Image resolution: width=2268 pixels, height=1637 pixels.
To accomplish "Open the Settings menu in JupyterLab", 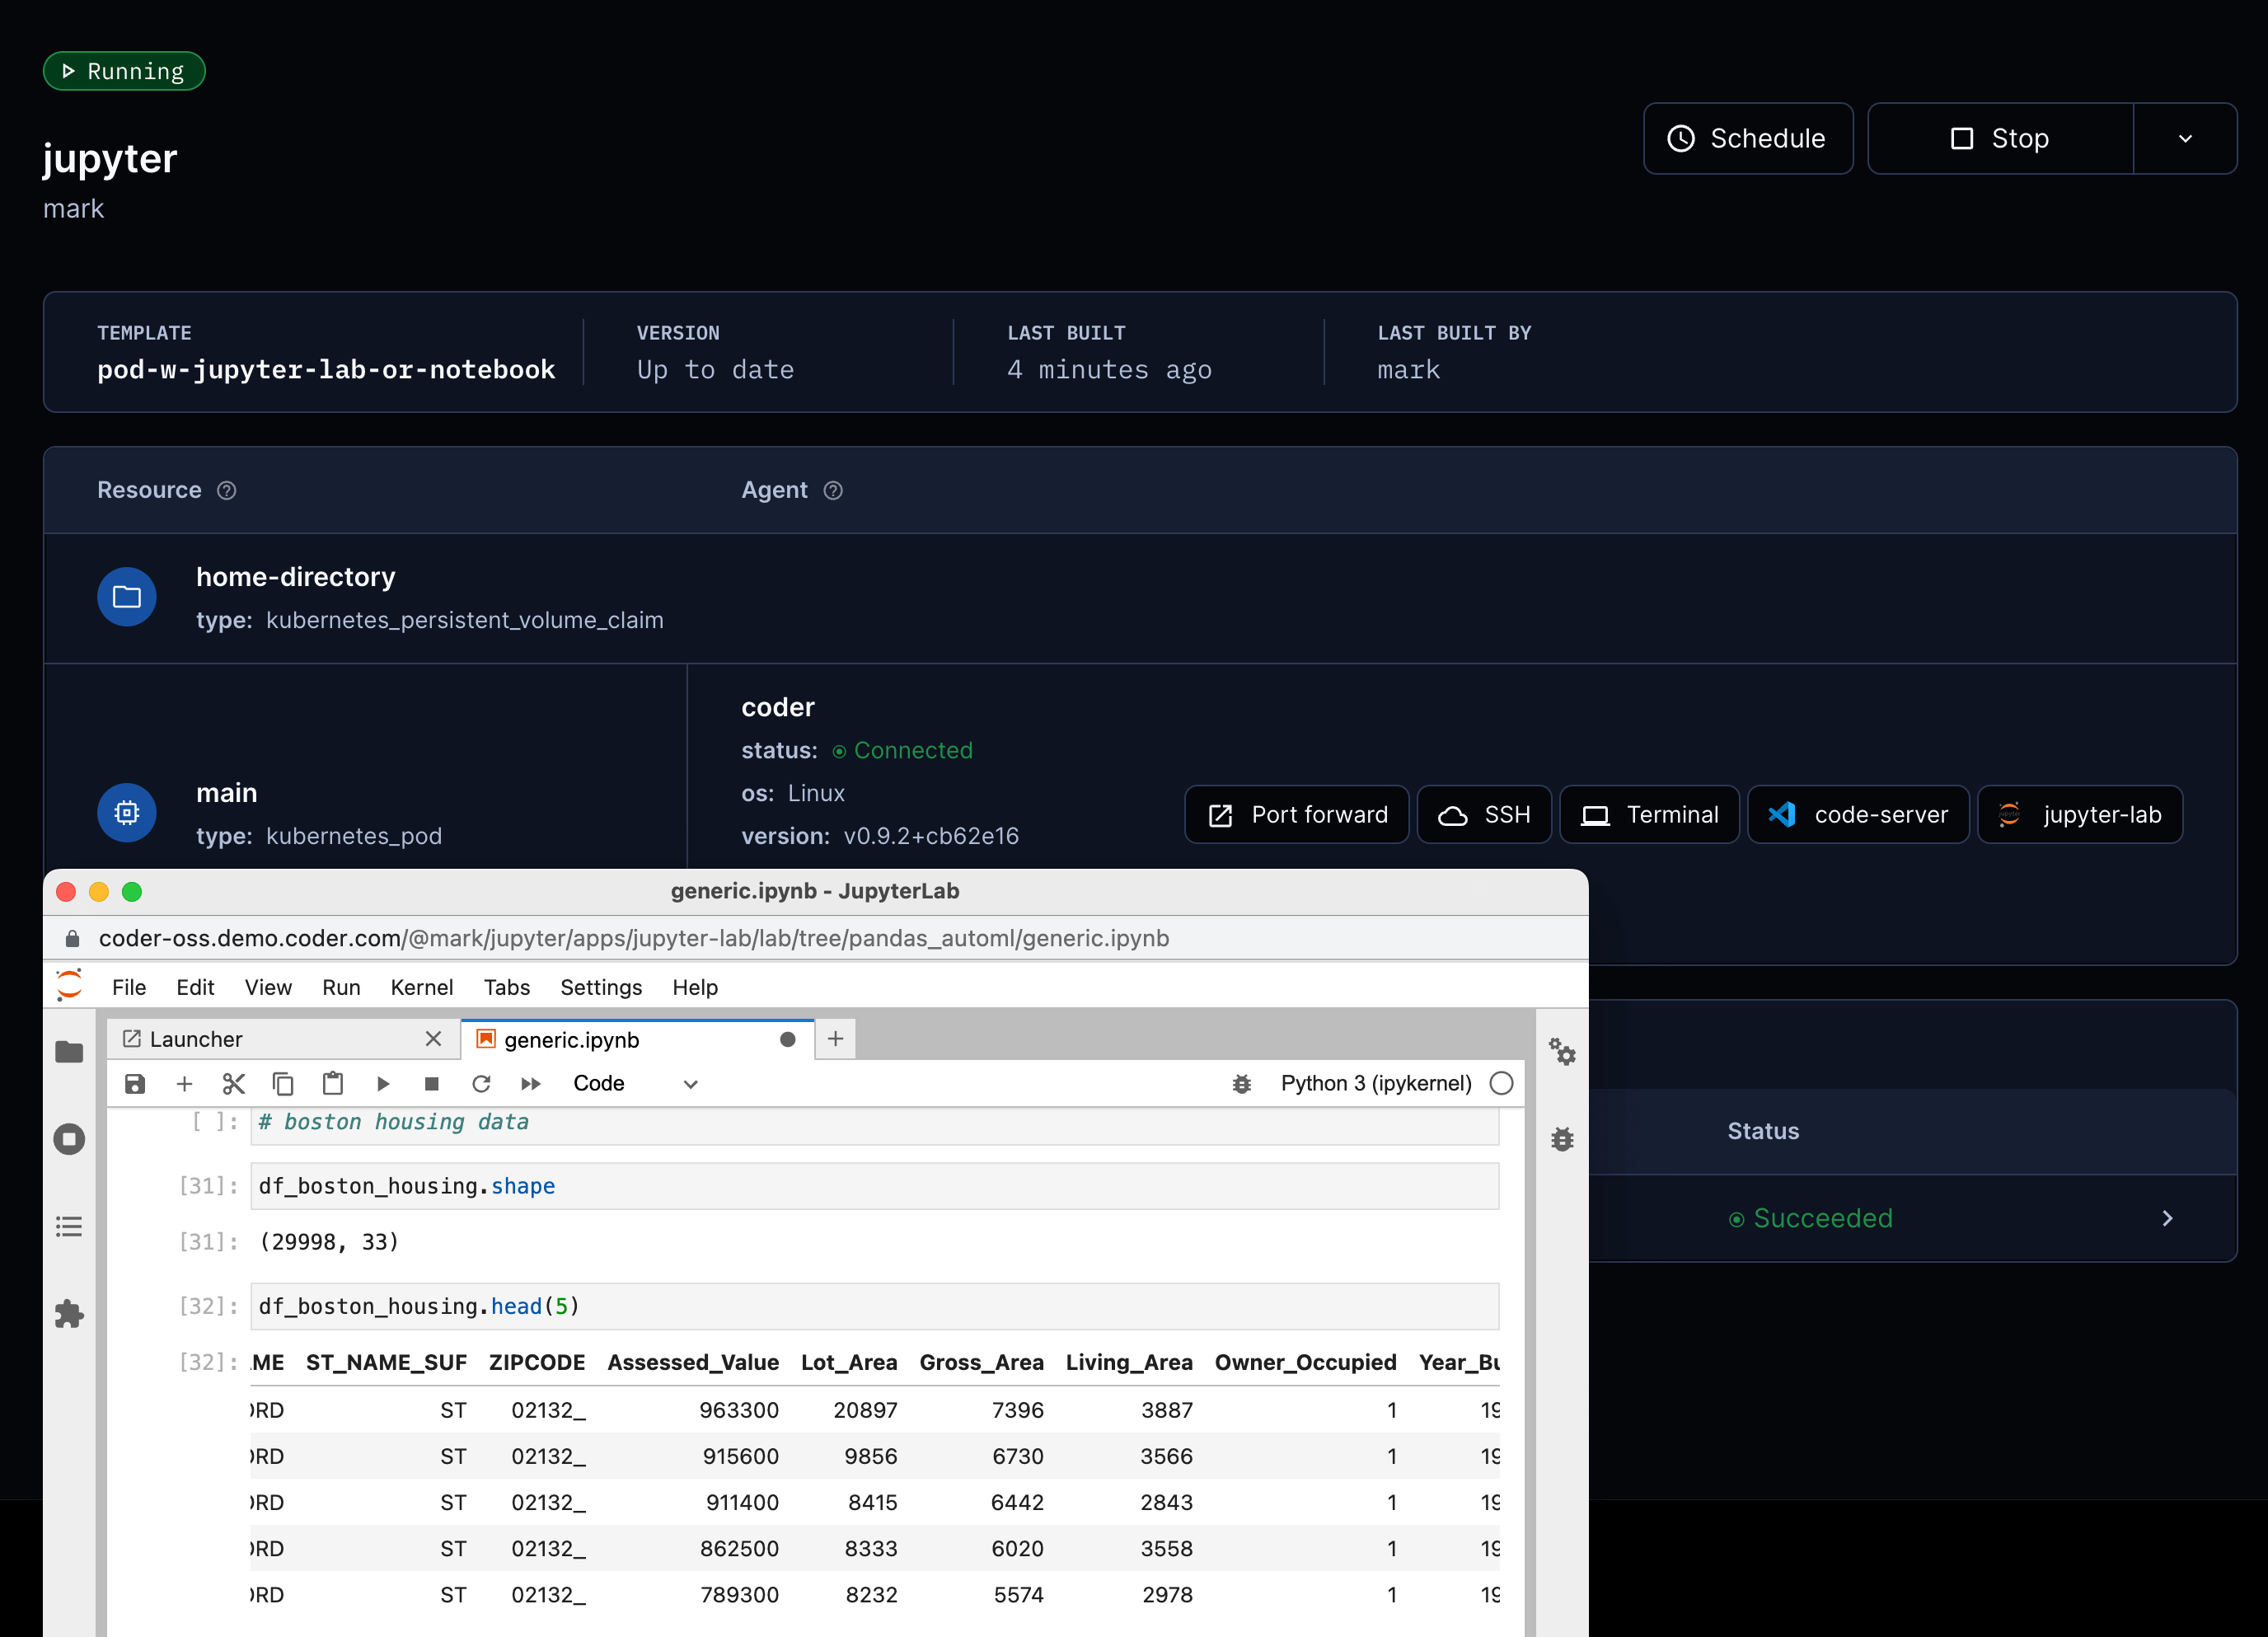I will [601, 987].
